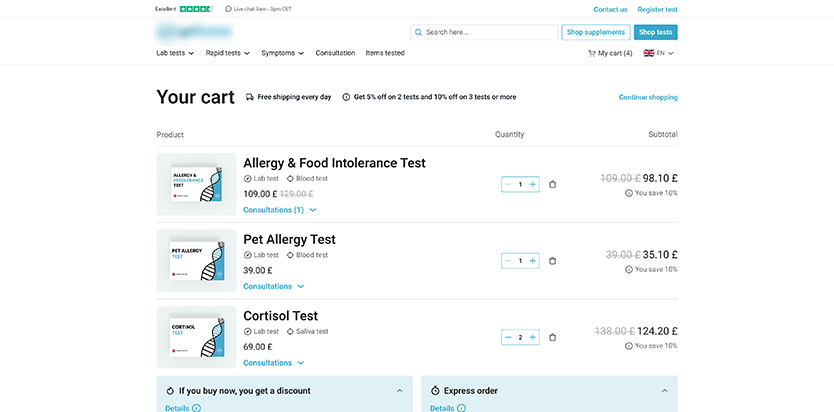Increase Pet Allergy Test quantity
The width and height of the screenshot is (834, 412).
tap(532, 261)
